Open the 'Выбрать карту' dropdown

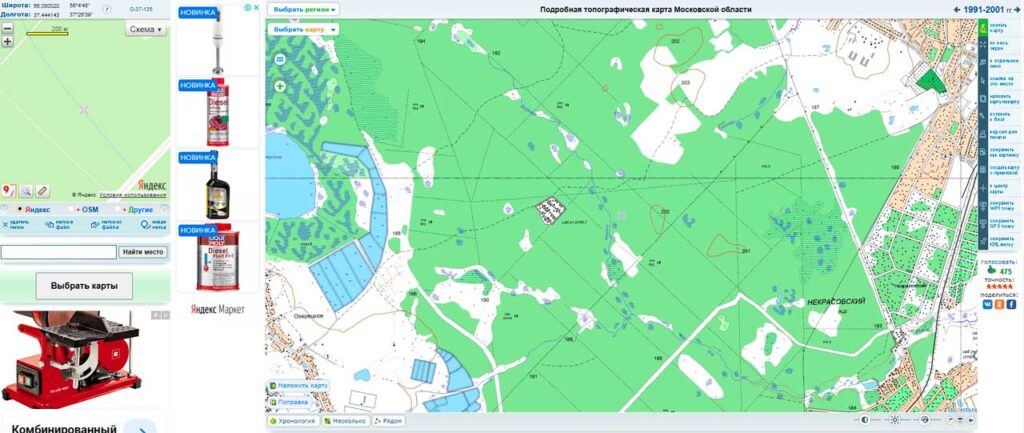tap(304, 29)
